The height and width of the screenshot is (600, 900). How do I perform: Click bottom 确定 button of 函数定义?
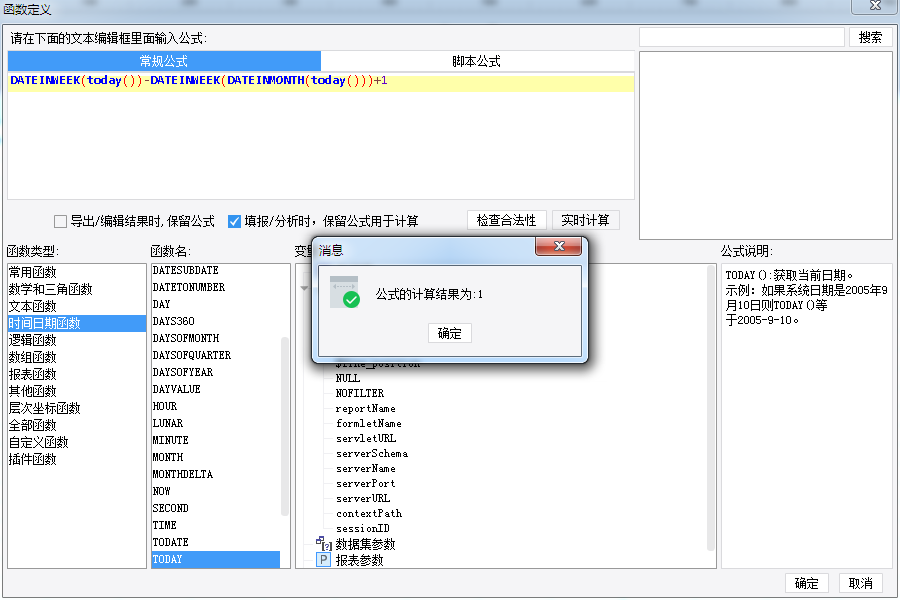pos(806,583)
